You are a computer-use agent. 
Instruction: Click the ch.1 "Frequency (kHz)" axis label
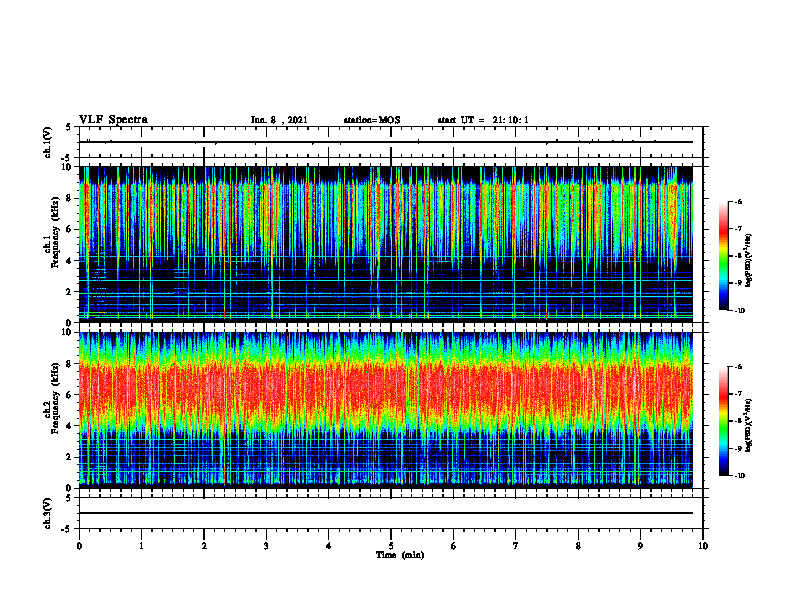55,232
